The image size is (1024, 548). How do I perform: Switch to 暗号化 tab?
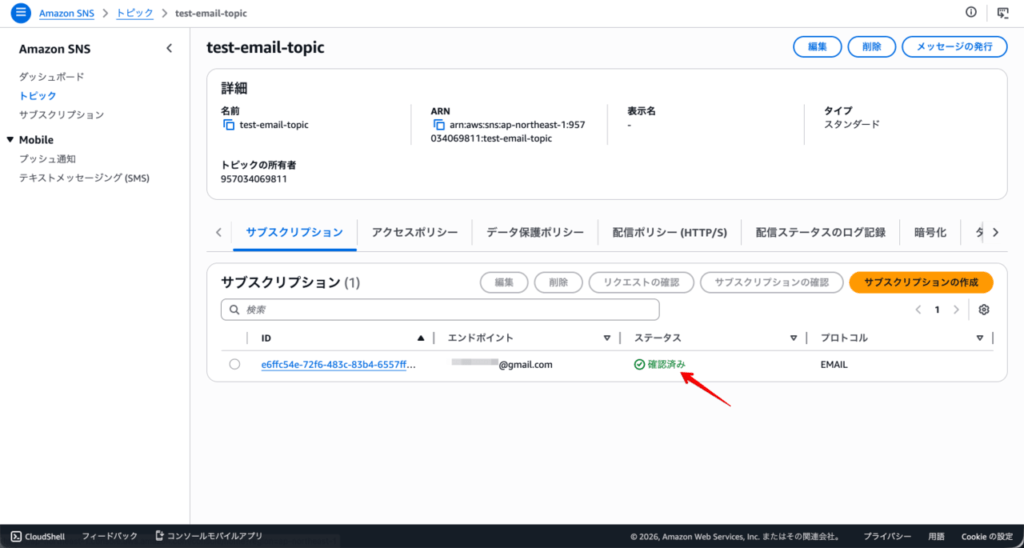pos(930,233)
